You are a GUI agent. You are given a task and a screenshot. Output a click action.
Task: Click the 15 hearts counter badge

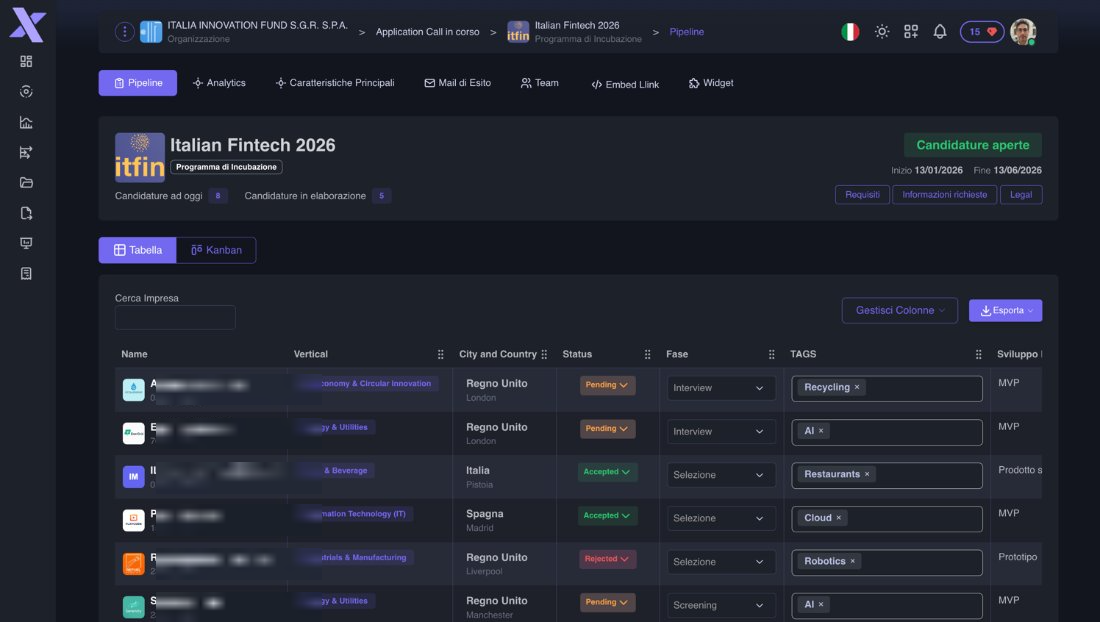(981, 32)
